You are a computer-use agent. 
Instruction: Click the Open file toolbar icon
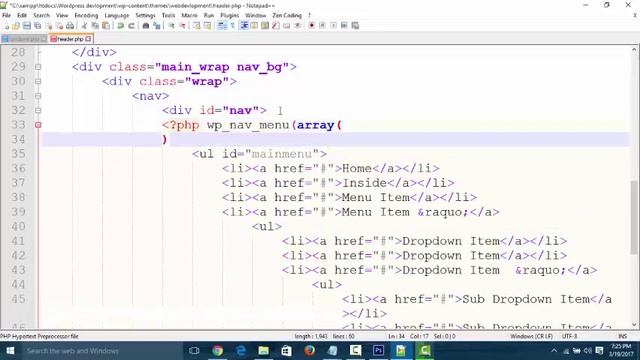tap(16, 26)
